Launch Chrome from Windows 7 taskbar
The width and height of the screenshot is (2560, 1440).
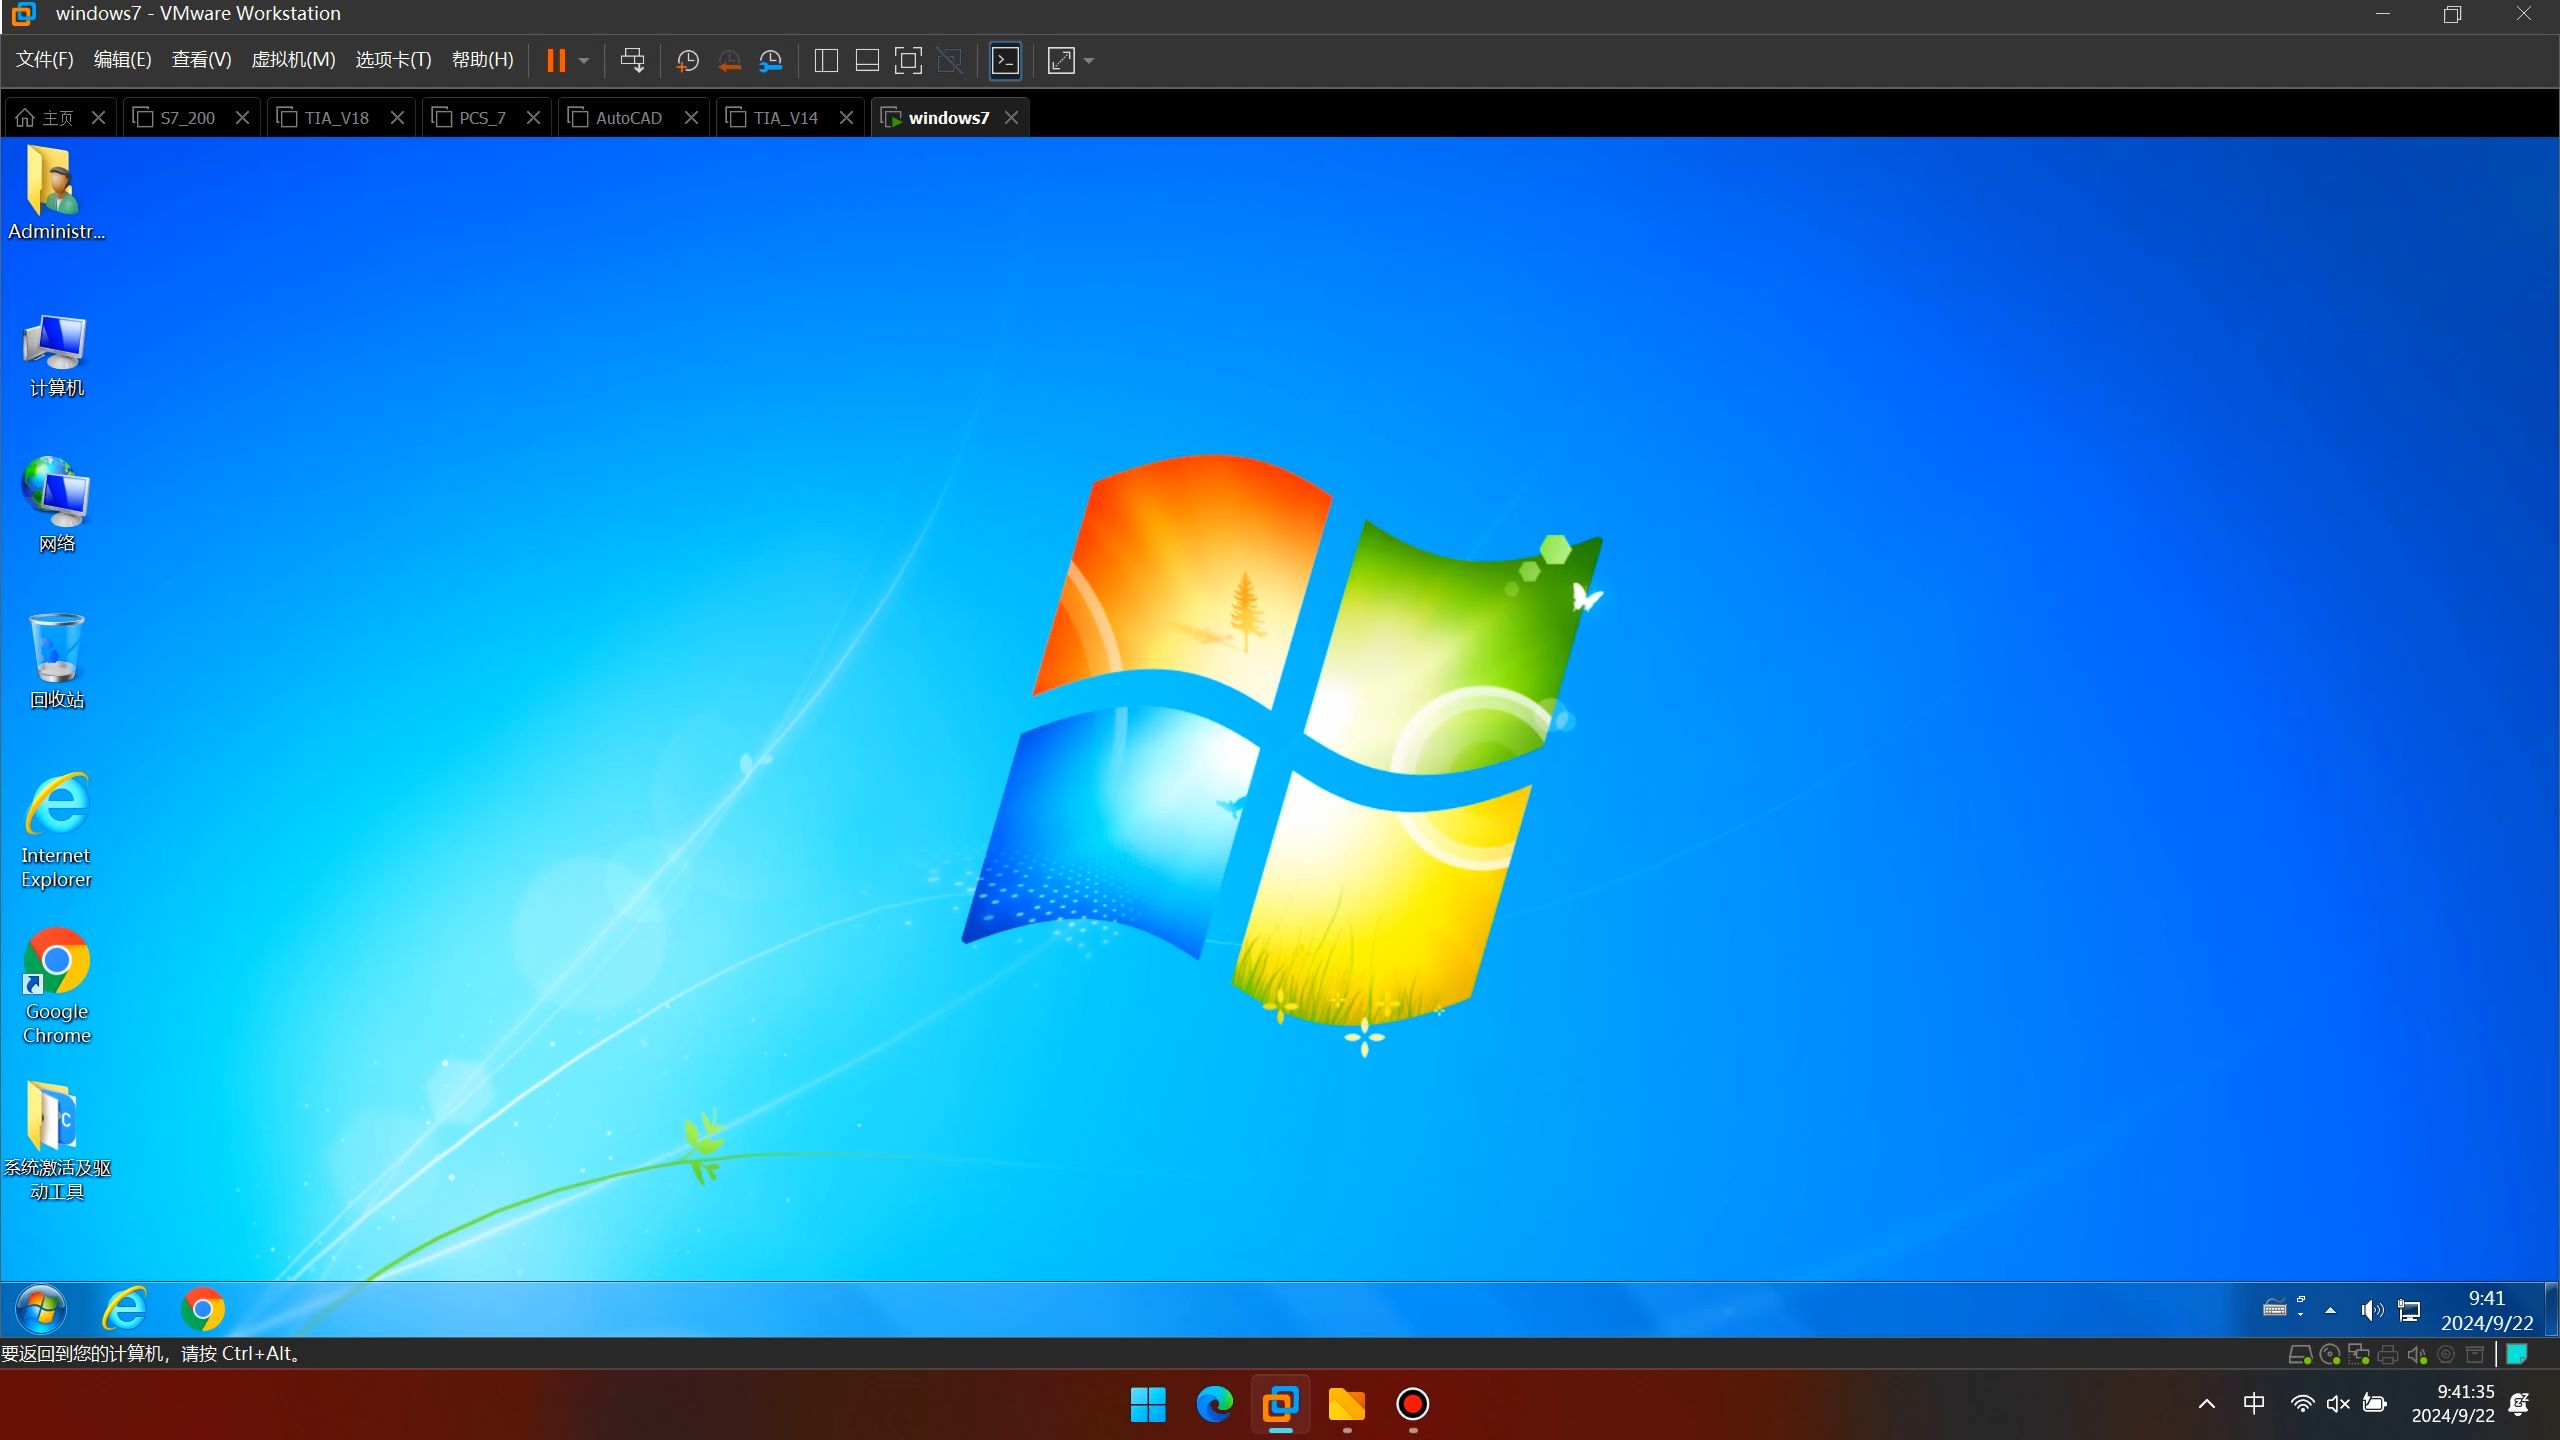tap(203, 1309)
